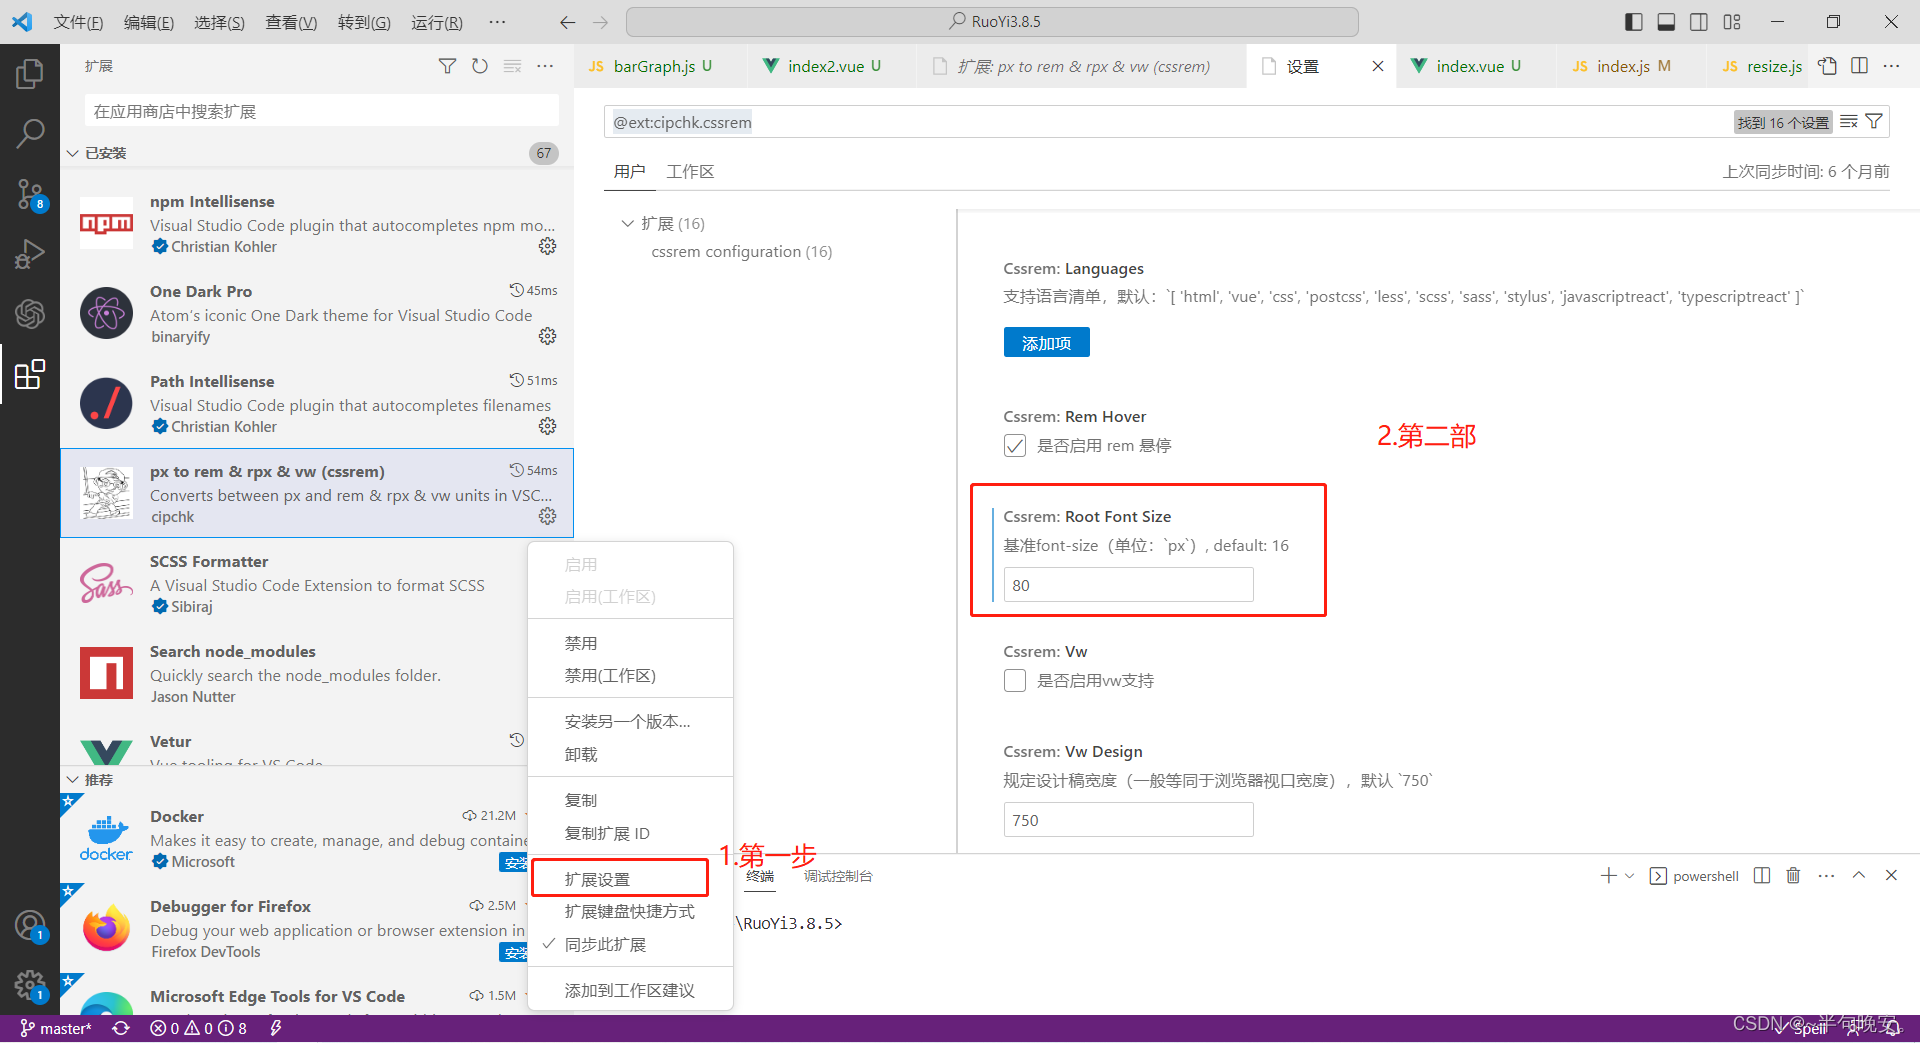Split the terminal panel
The height and width of the screenshot is (1043, 1920).
[1762, 876]
